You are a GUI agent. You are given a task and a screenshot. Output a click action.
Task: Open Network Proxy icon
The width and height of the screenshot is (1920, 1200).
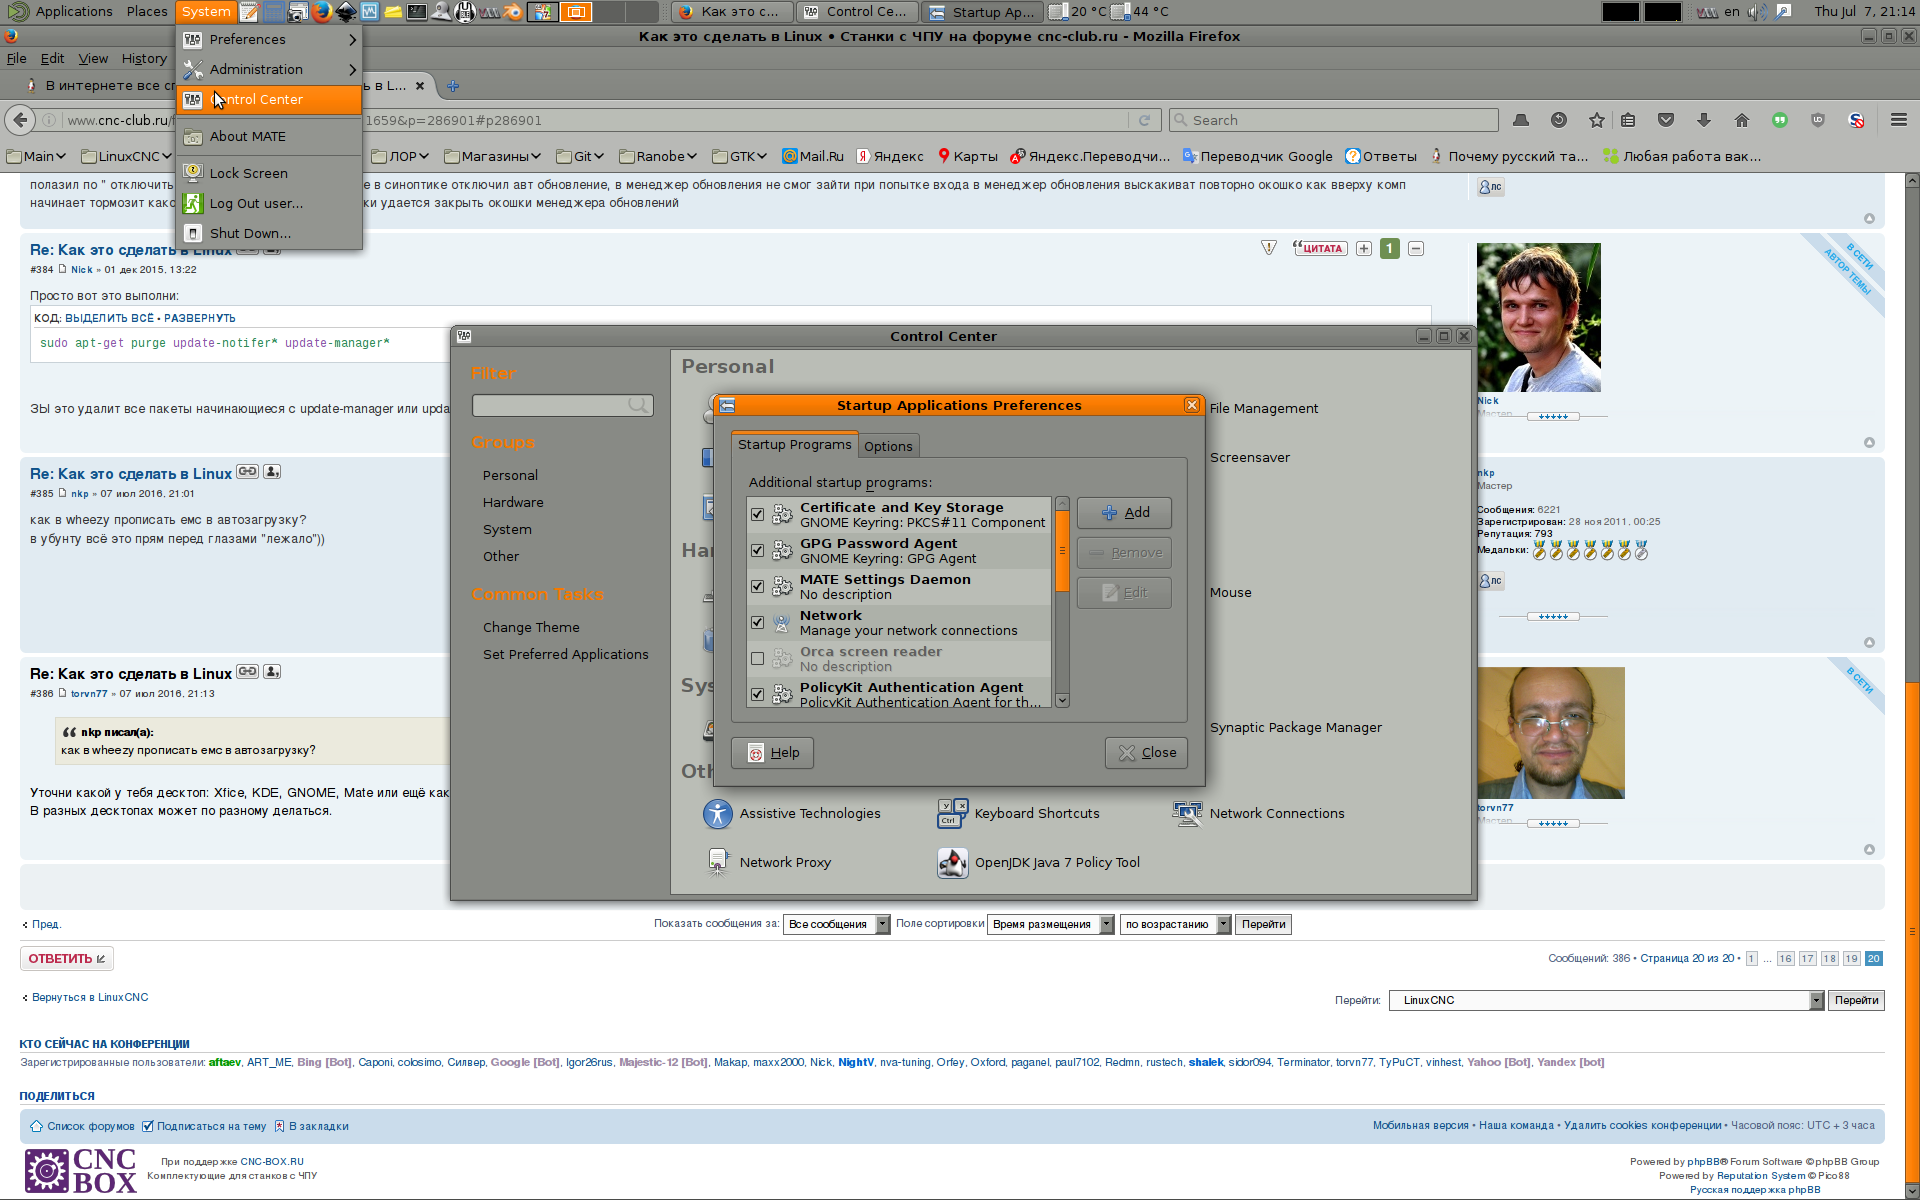pos(717,862)
